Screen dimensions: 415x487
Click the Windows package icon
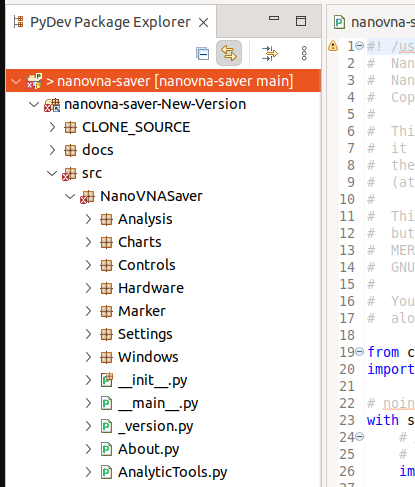[106, 357]
